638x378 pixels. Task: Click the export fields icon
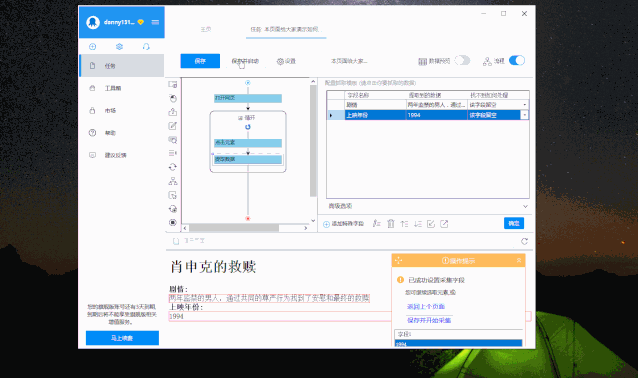click(444, 224)
